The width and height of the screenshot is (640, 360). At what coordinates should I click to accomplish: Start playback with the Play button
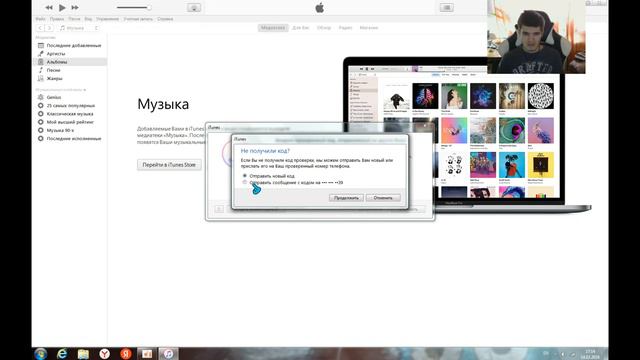62,7
